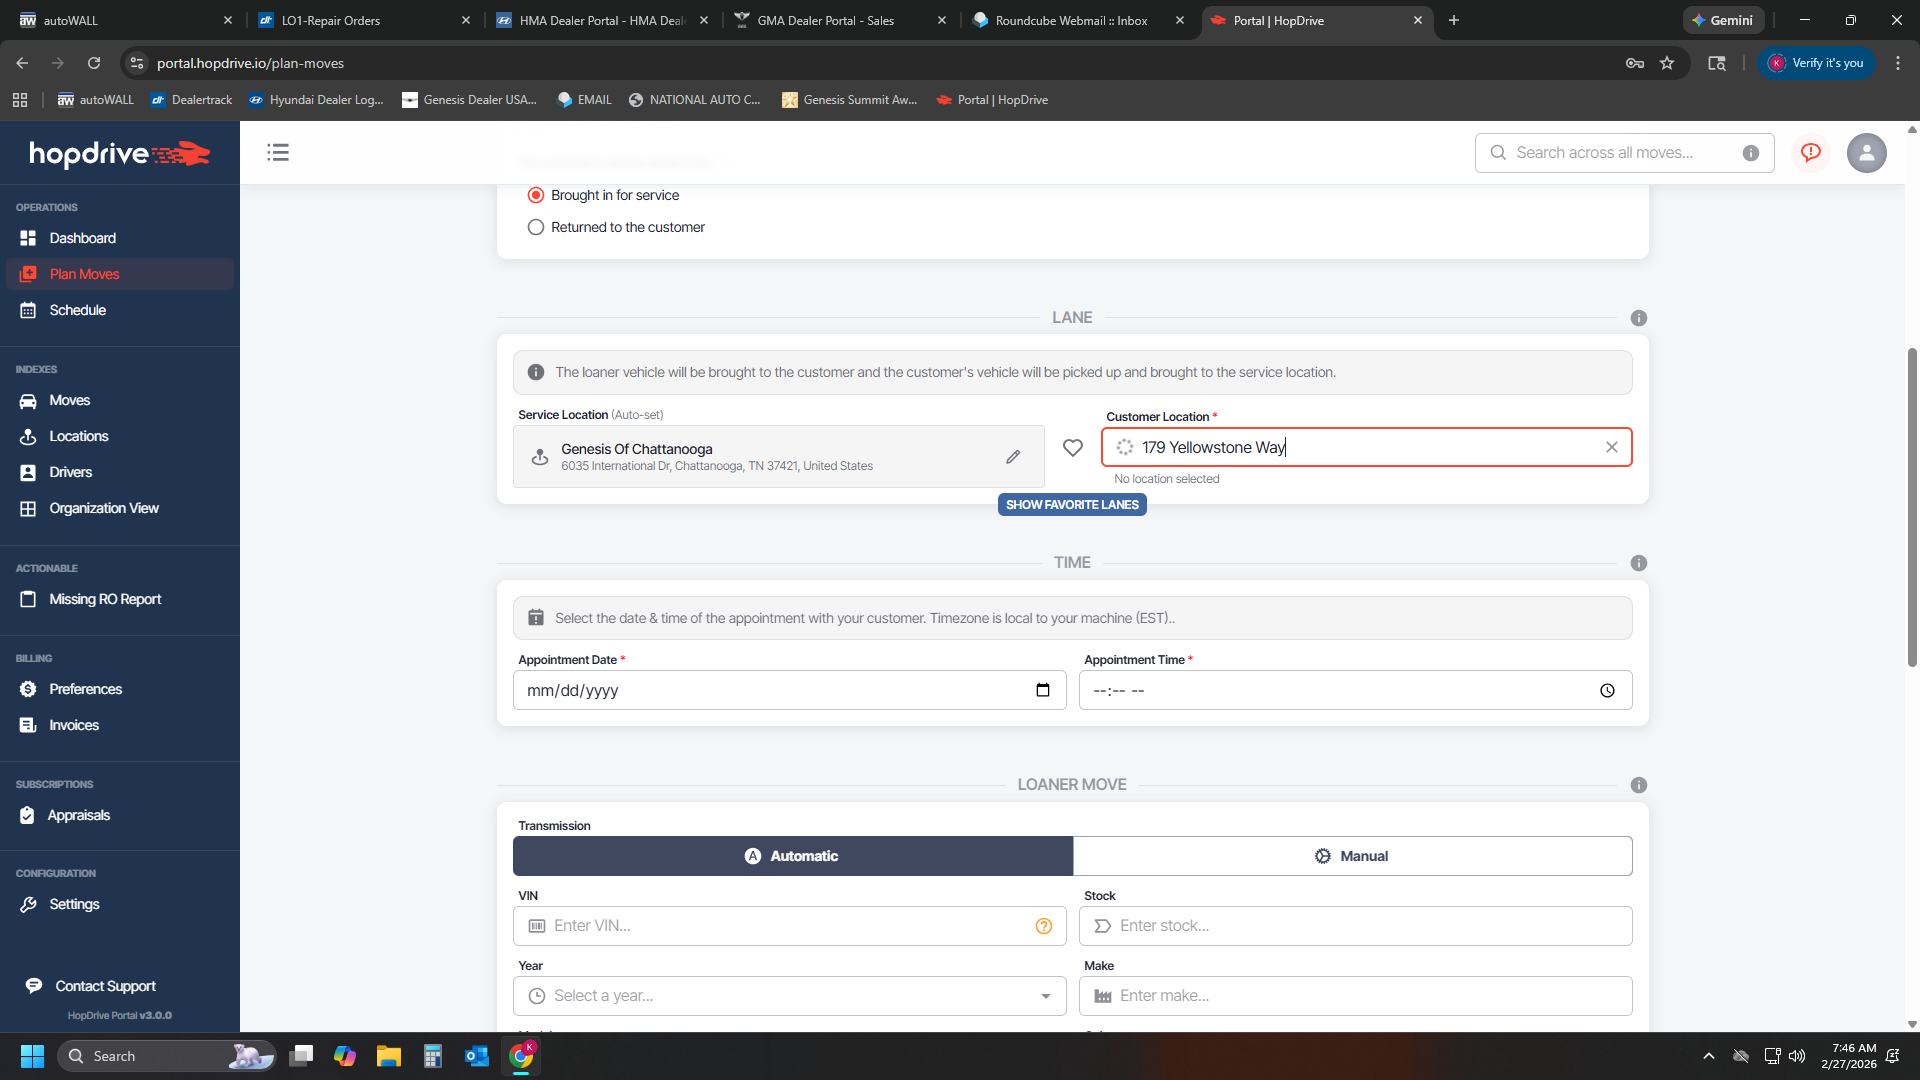Open the Lane section info icon
The height and width of the screenshot is (1080, 1920).
(x=1638, y=318)
